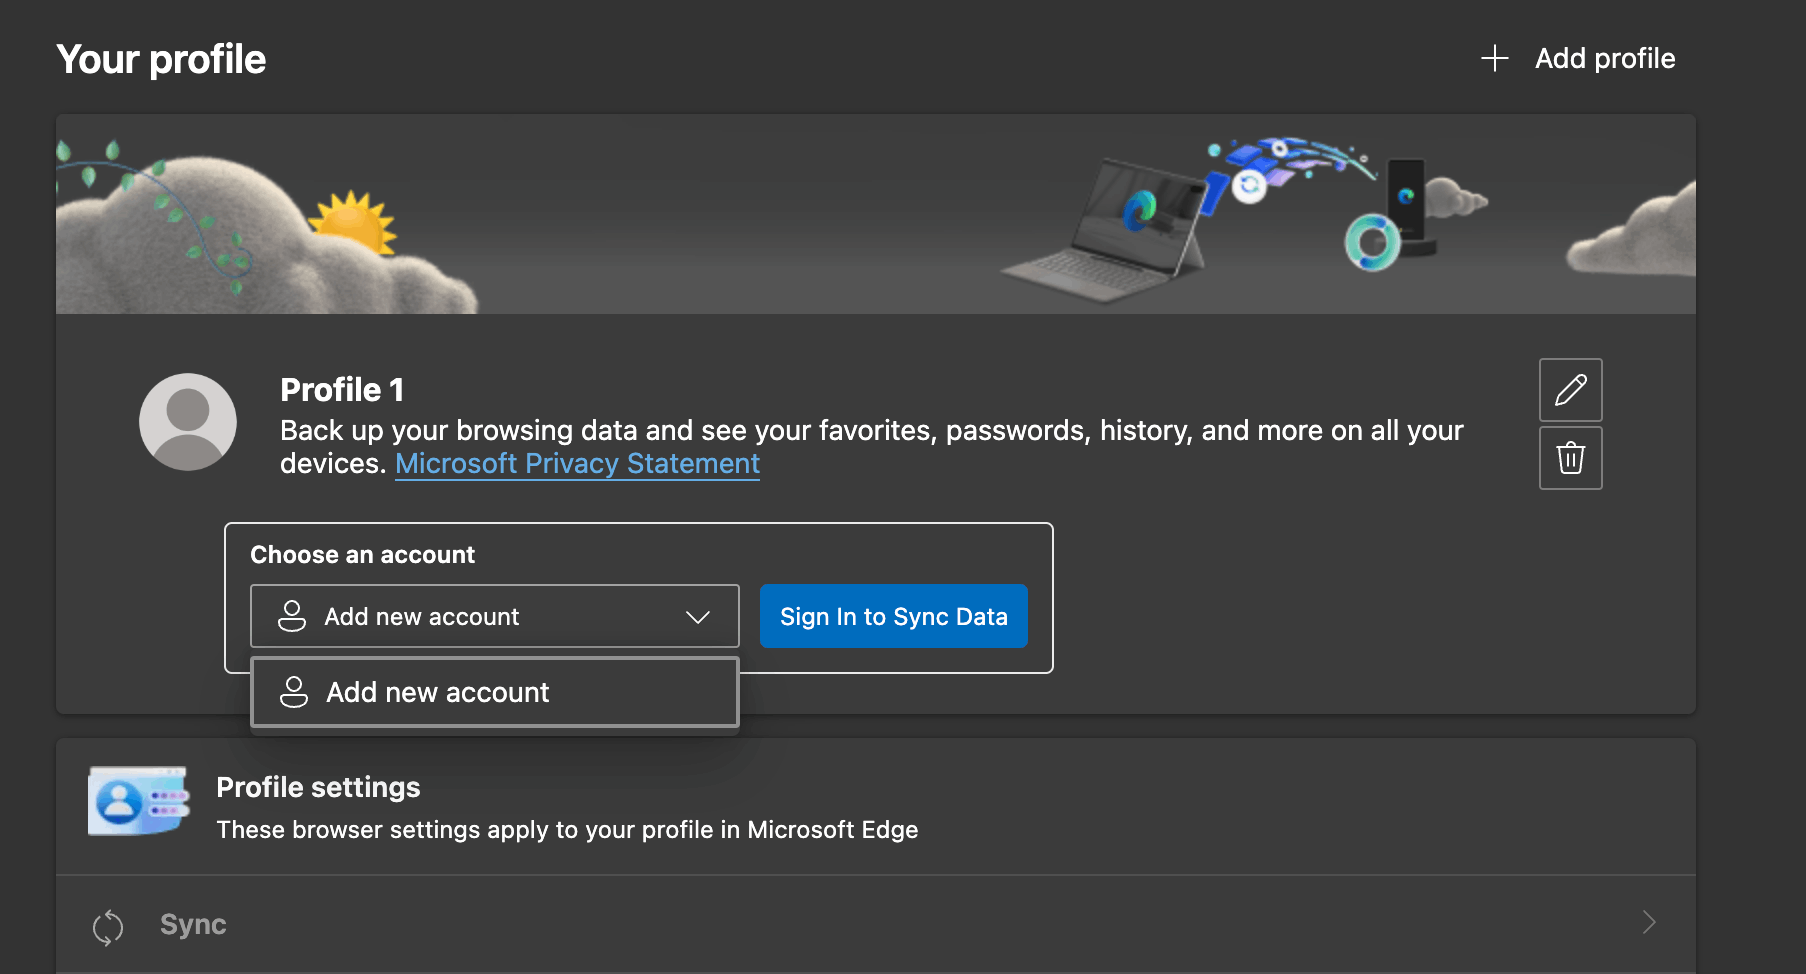
Task: Click the dropdown chevron arrow
Action: 698,617
